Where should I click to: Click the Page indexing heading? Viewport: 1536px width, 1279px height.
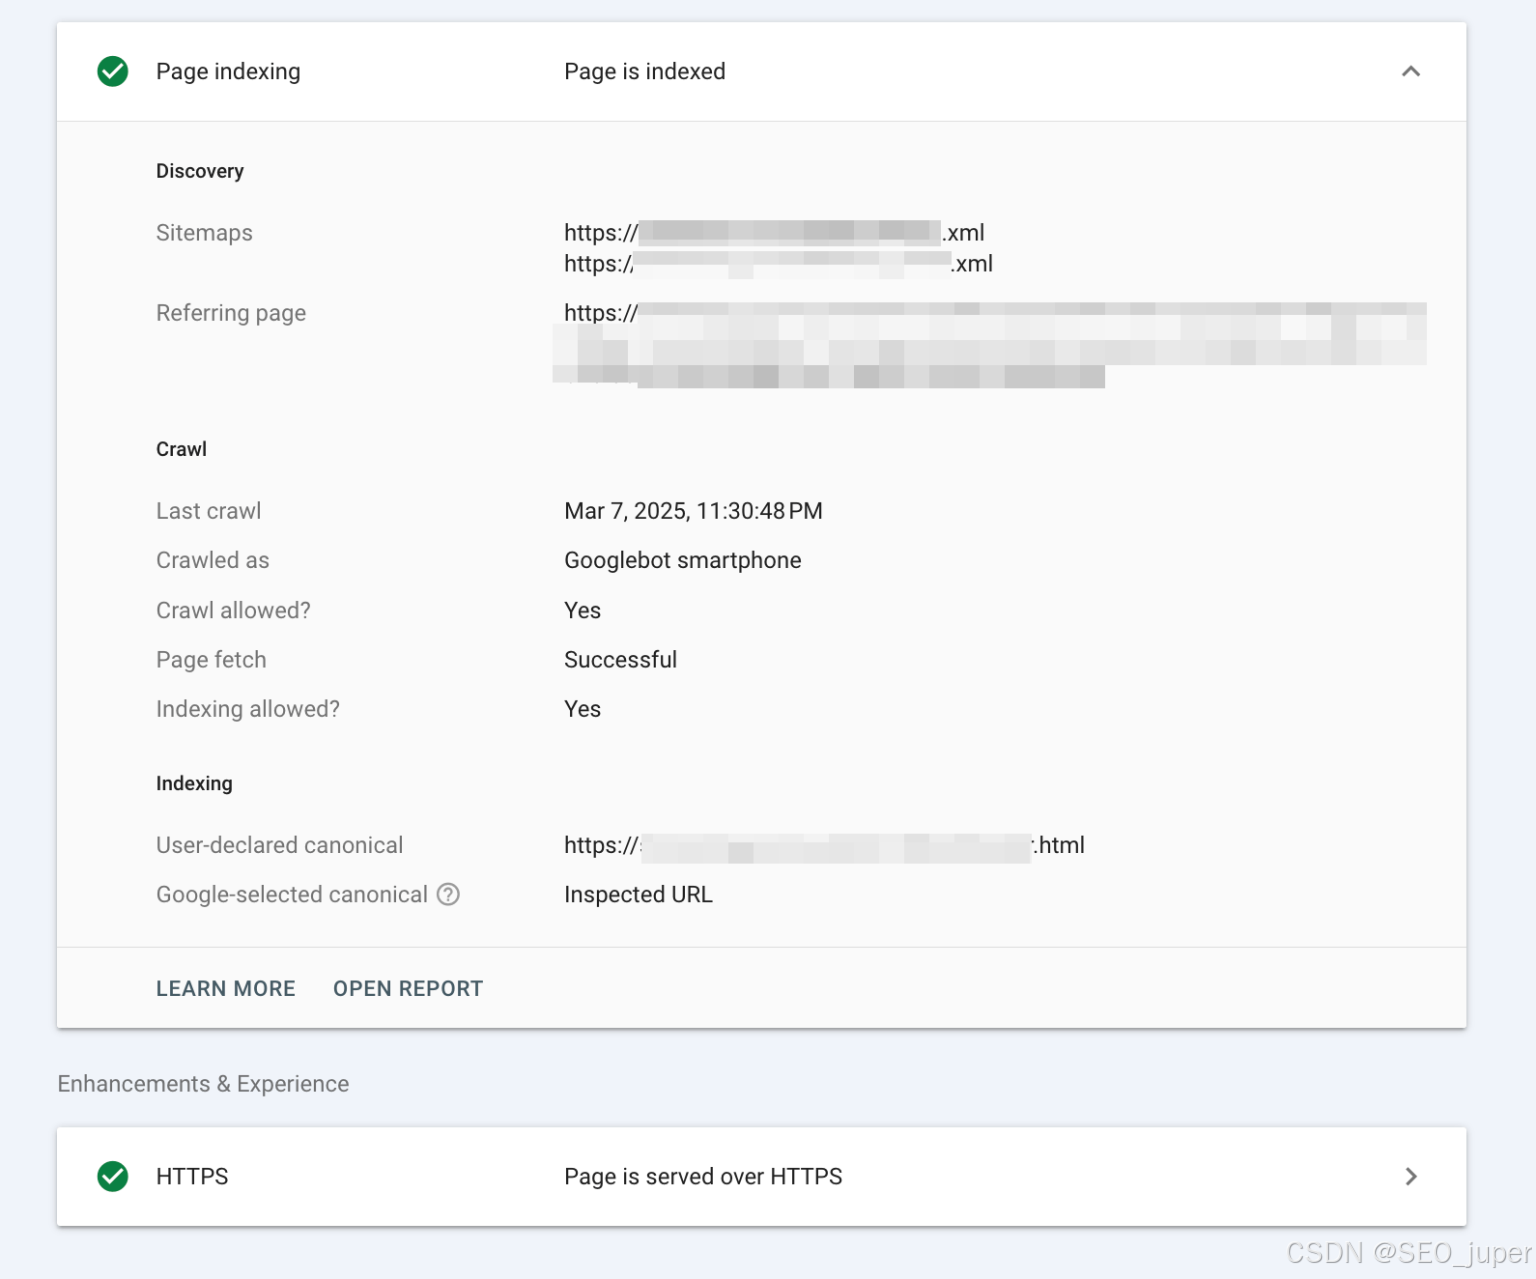tap(228, 71)
